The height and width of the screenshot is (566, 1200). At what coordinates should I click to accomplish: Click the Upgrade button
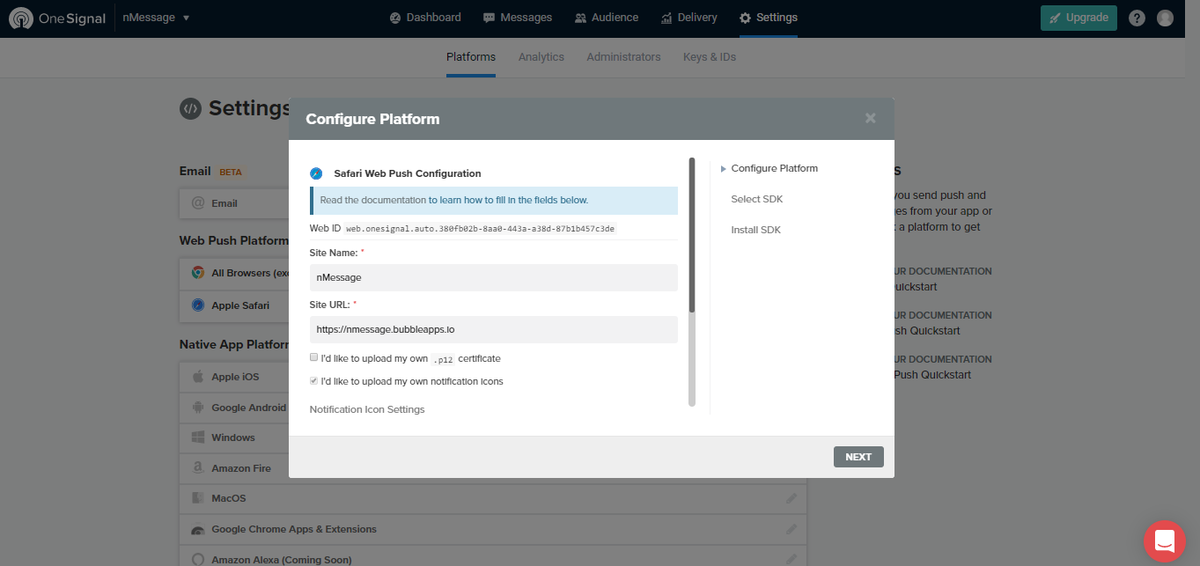(x=1078, y=18)
